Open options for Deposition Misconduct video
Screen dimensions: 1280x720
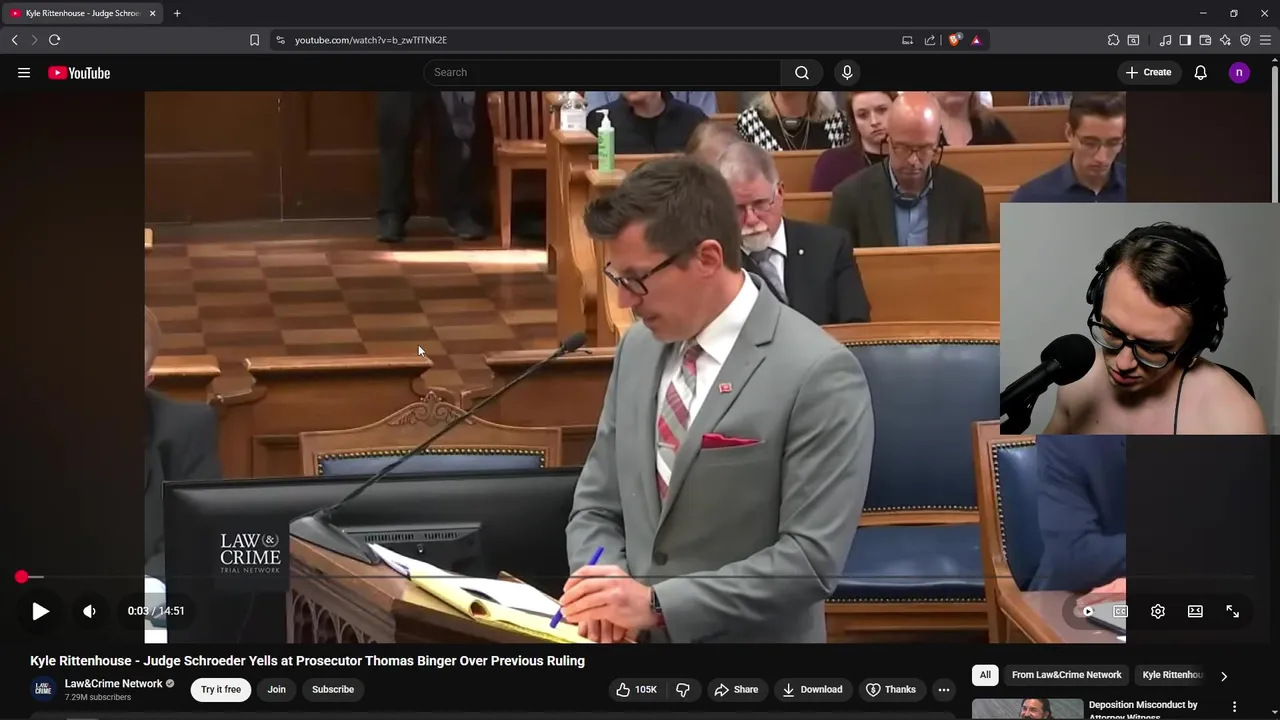pos(1234,707)
